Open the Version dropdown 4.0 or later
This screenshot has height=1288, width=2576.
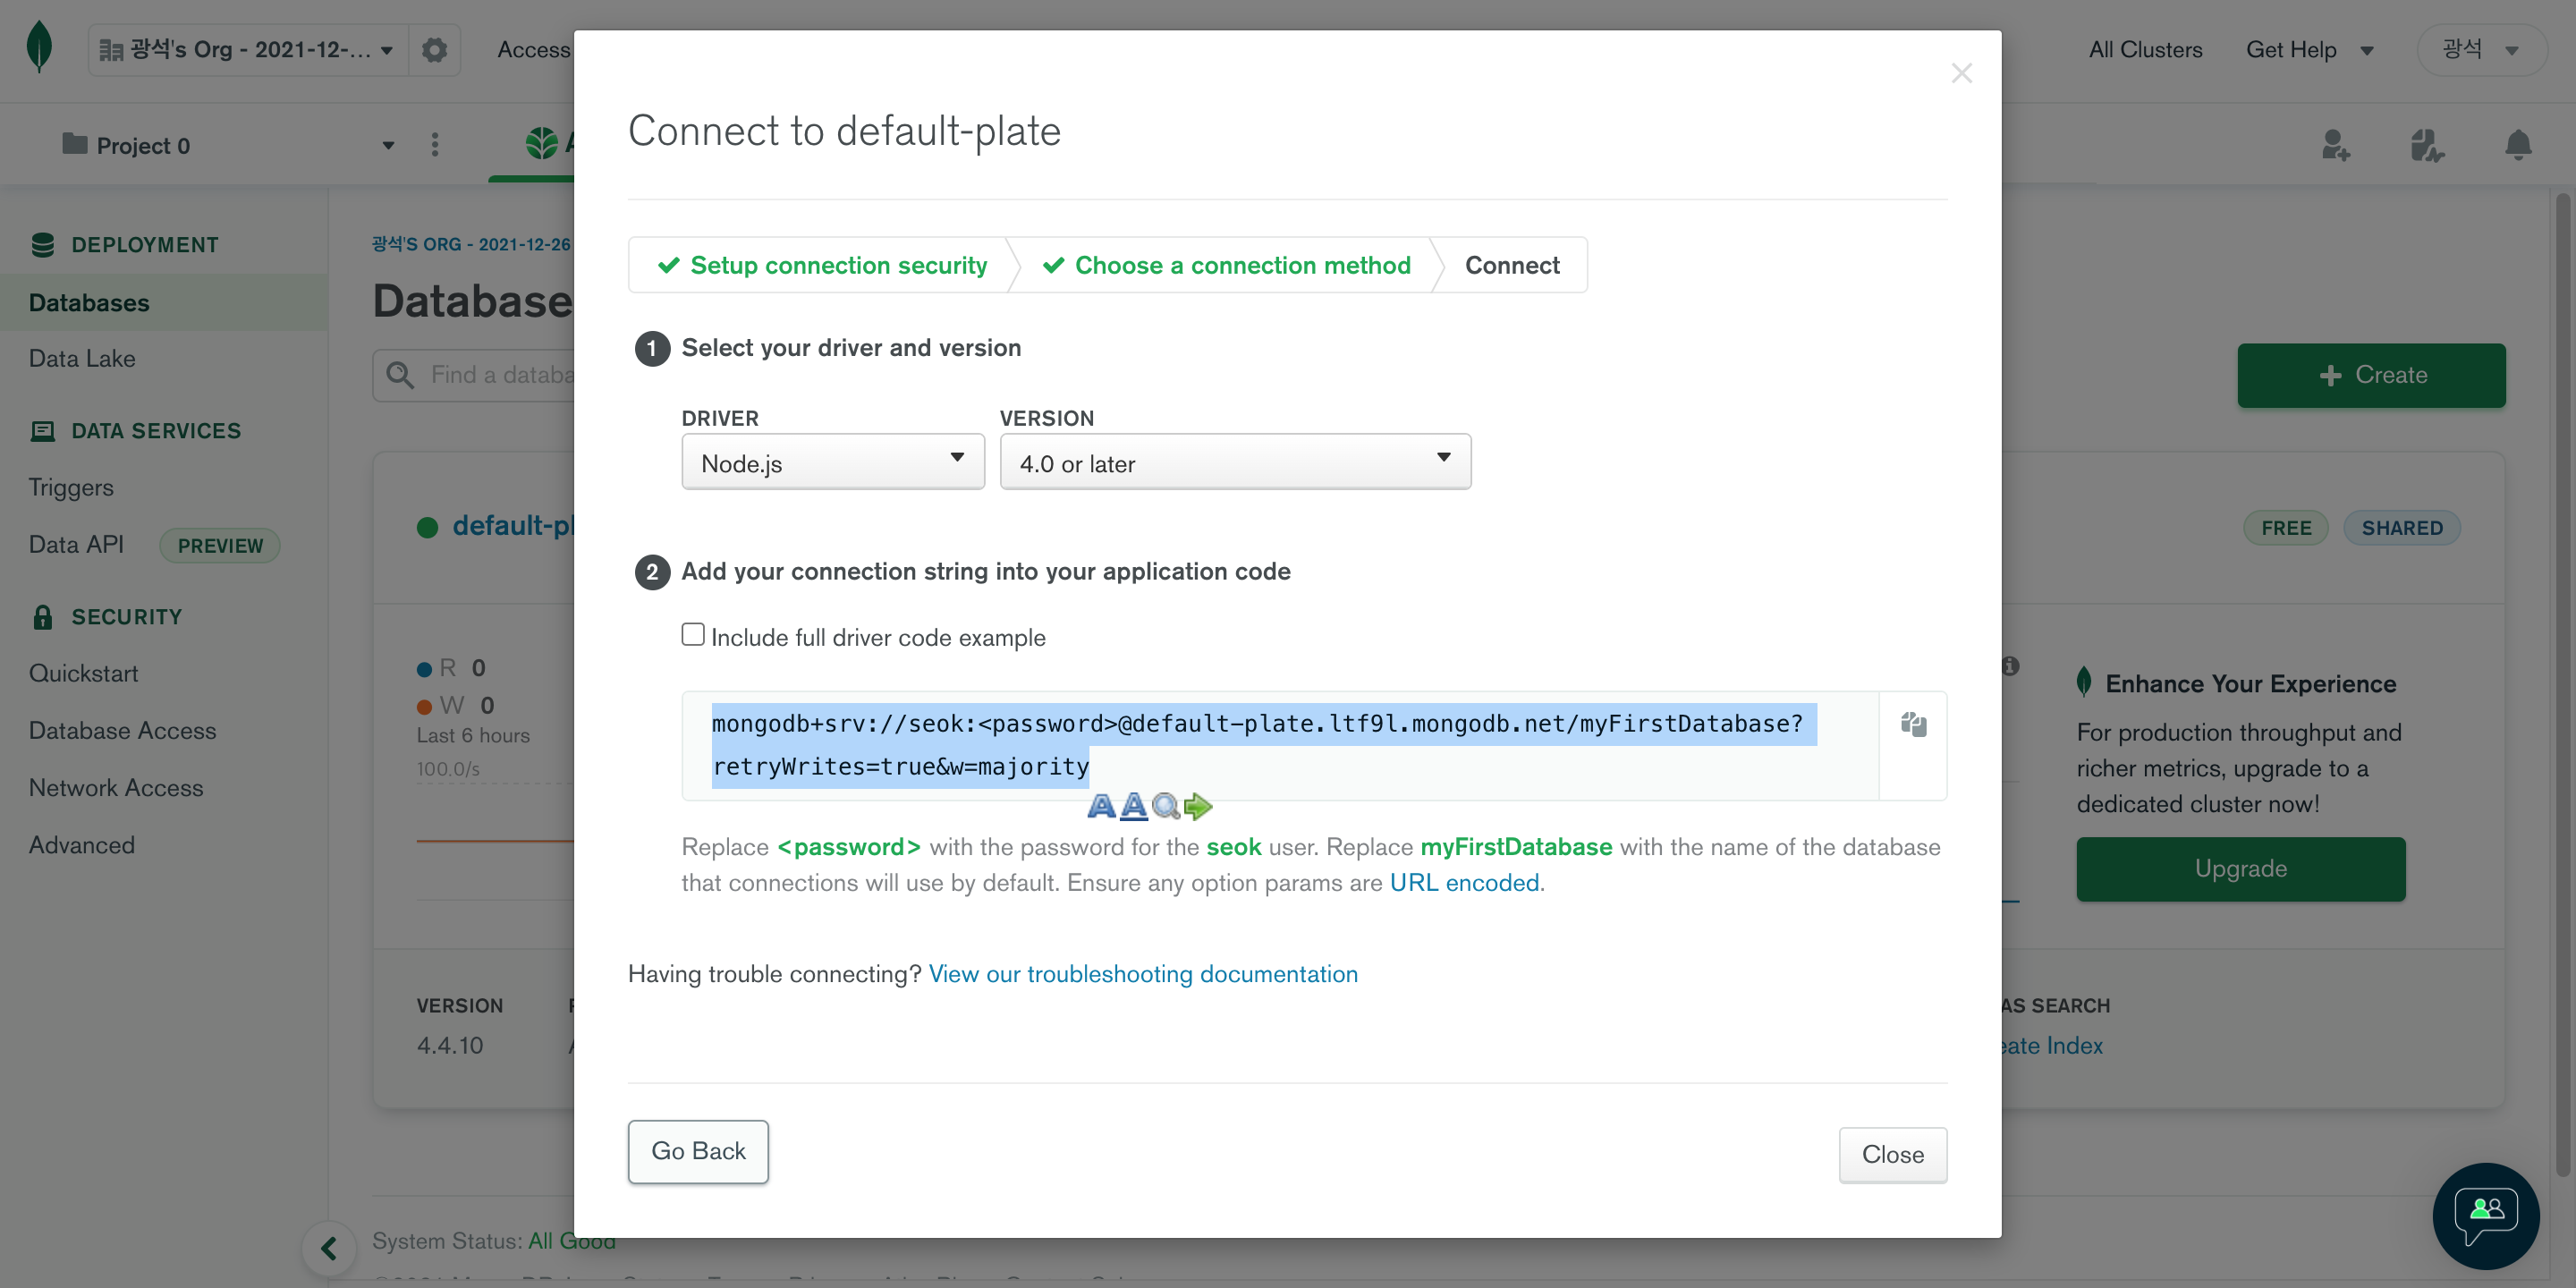click(x=1235, y=462)
